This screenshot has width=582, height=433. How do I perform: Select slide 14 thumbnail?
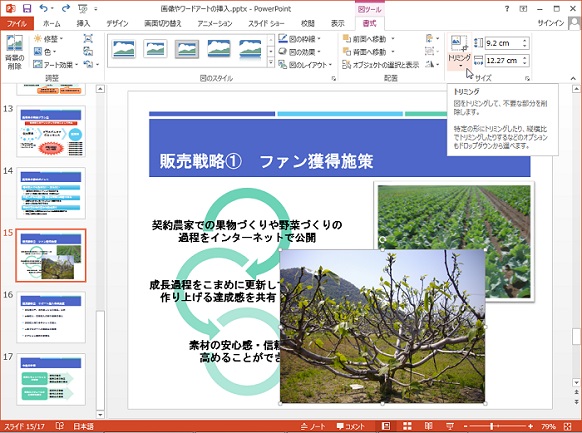tap(51, 193)
